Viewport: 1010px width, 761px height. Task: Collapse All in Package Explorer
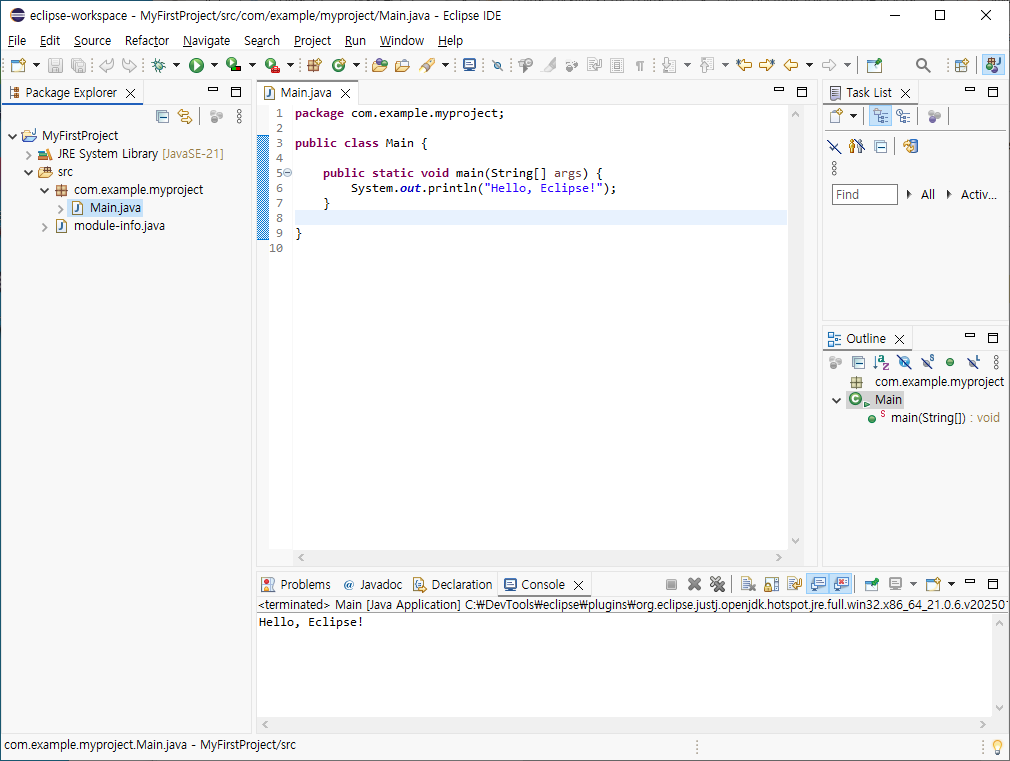[x=163, y=117]
